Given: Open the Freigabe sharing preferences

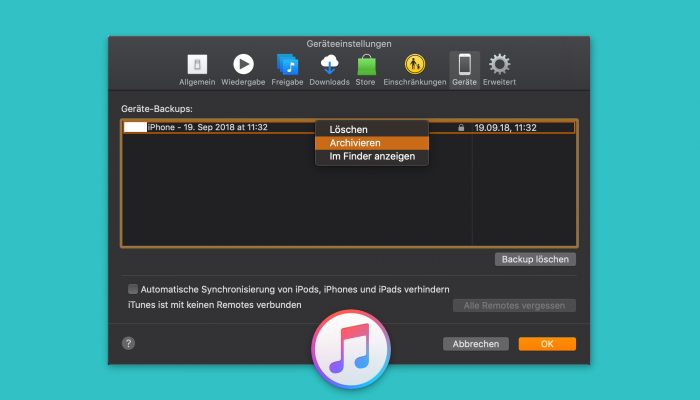Looking at the screenshot, I should (x=287, y=70).
